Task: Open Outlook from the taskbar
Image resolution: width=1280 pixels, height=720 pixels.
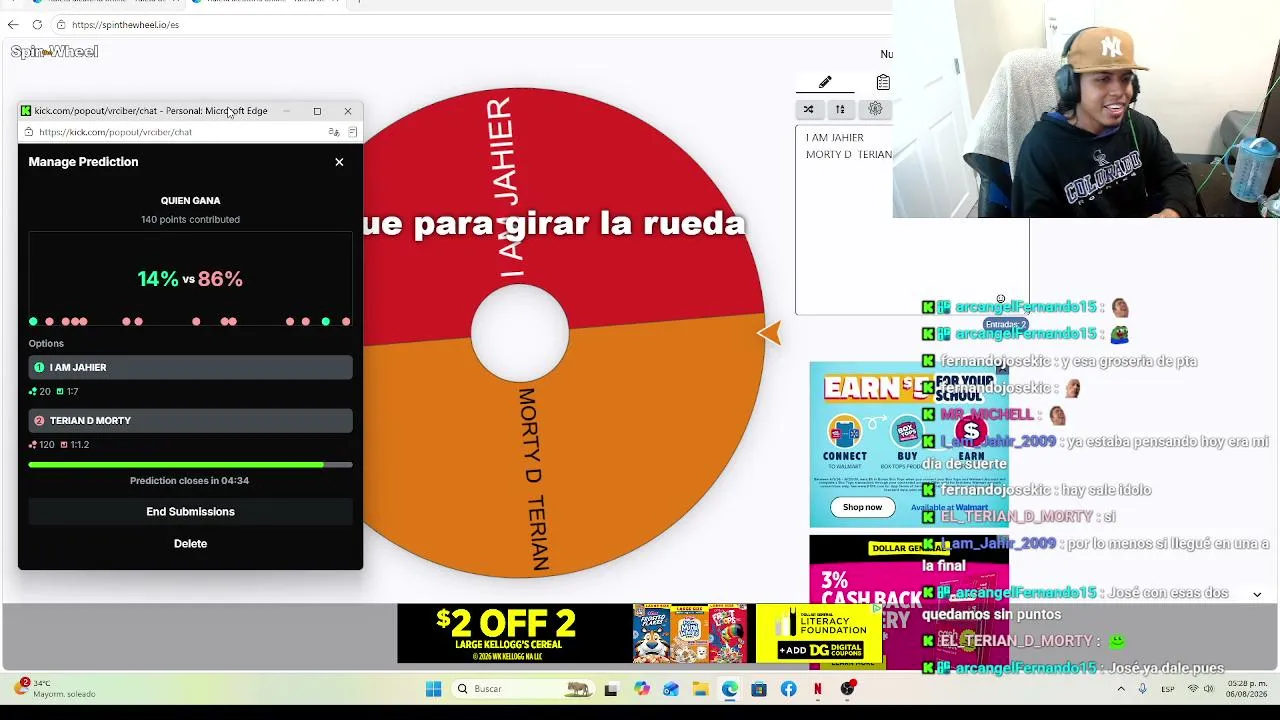Action: pos(671,689)
